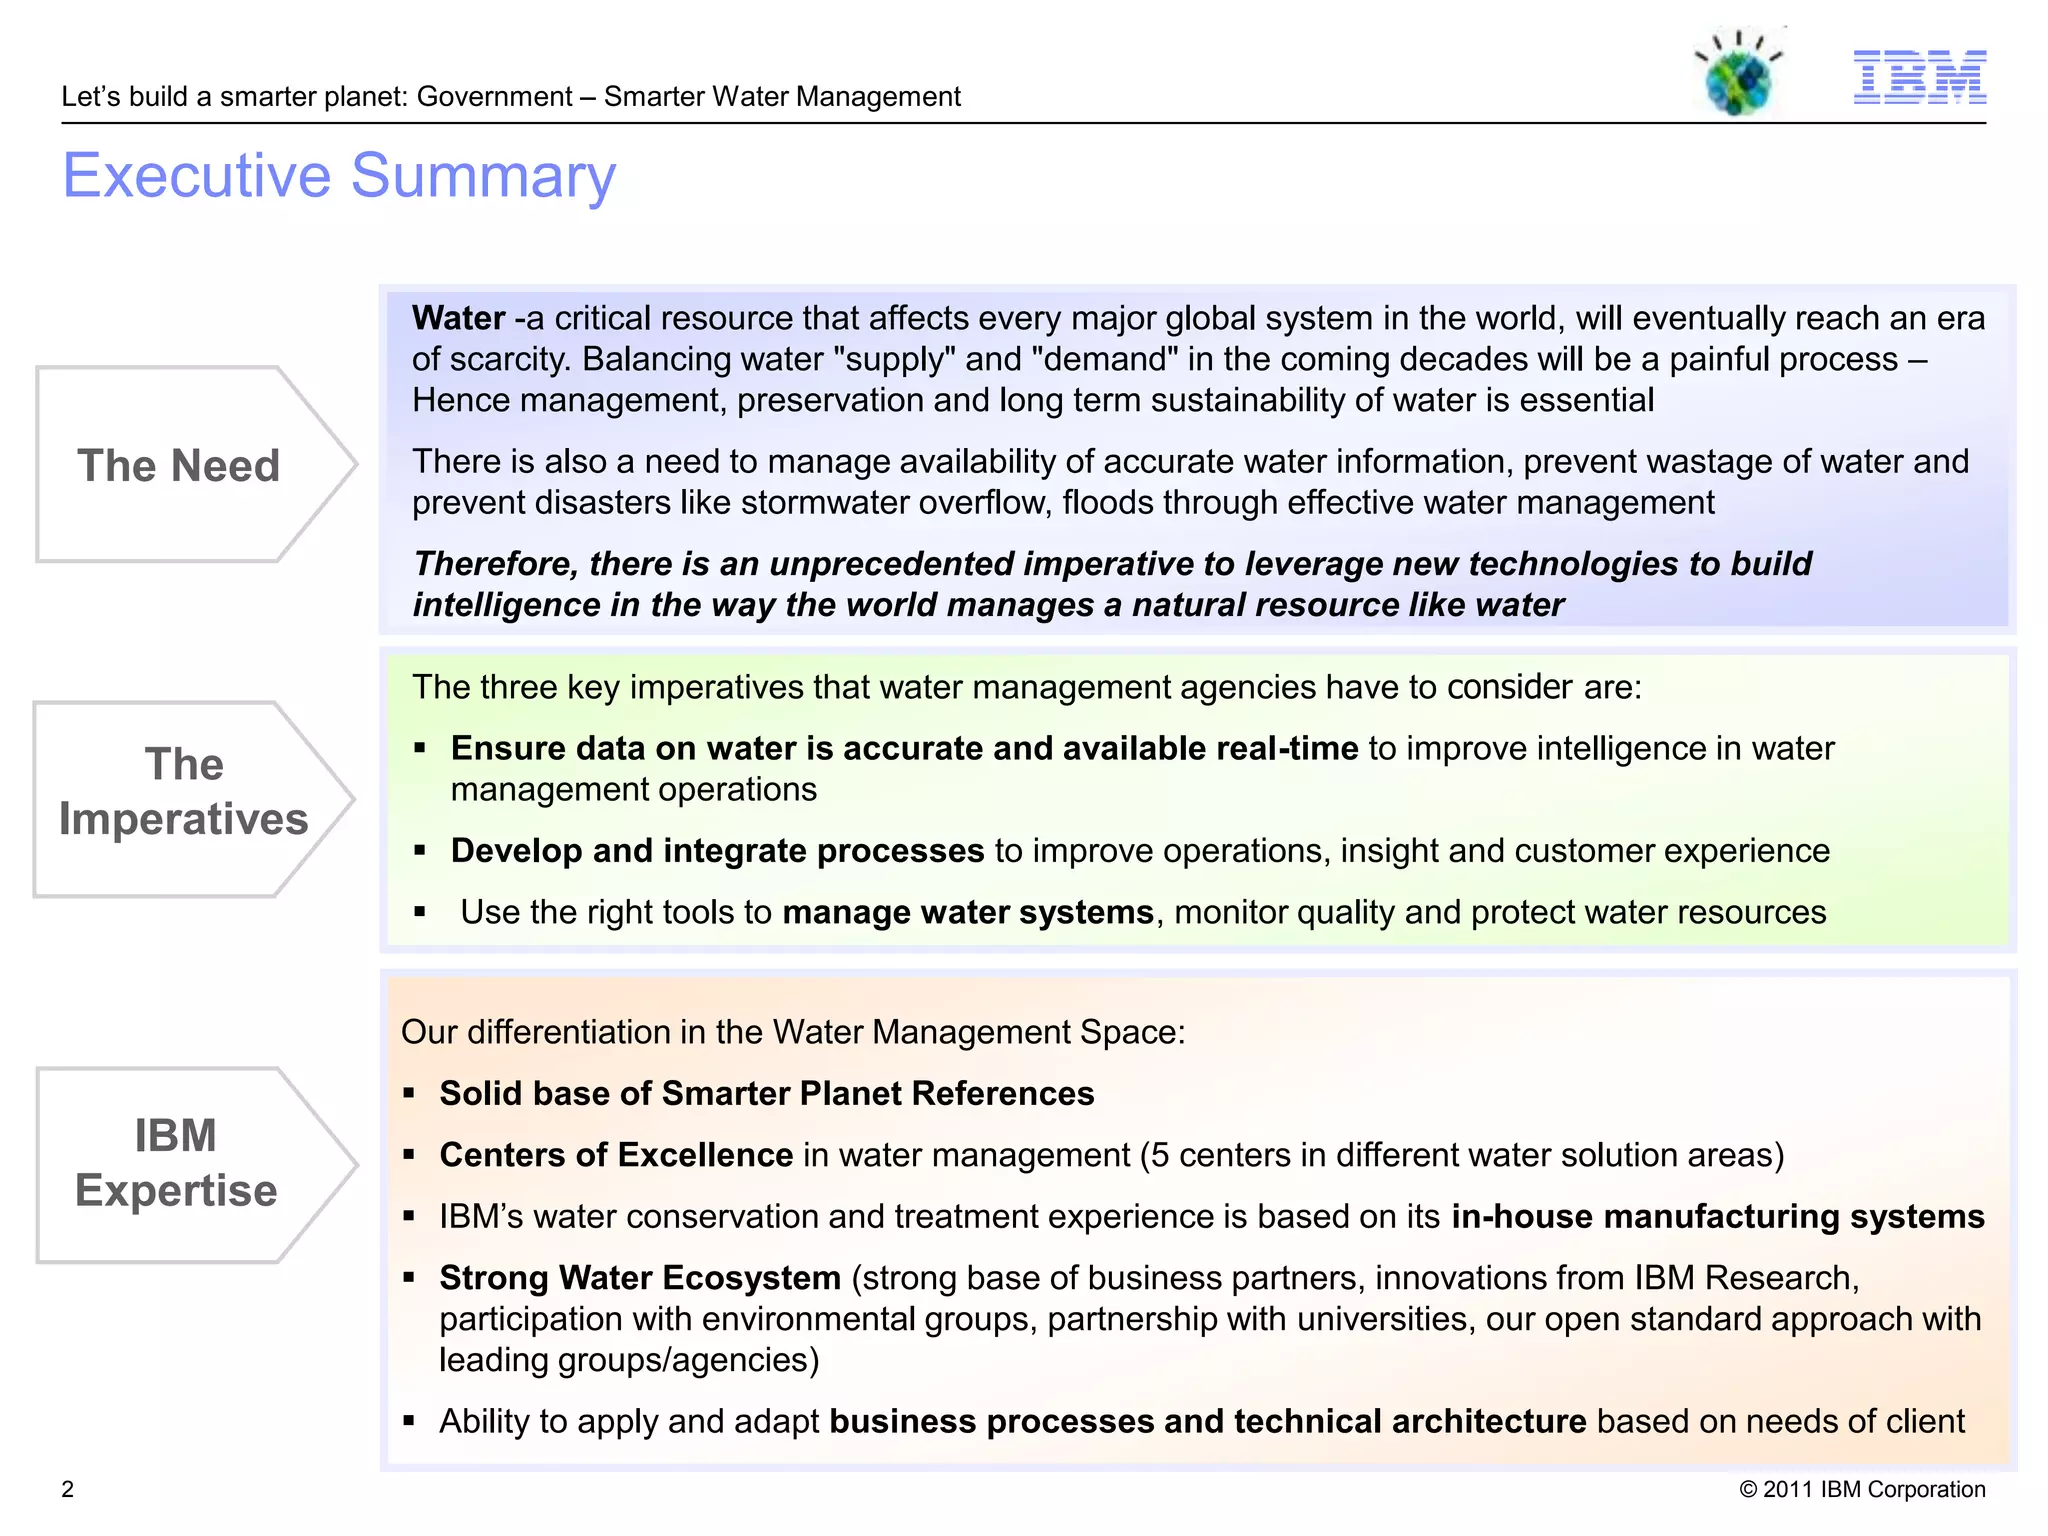
Task: Click the Executive Summary title
Action: click(339, 176)
